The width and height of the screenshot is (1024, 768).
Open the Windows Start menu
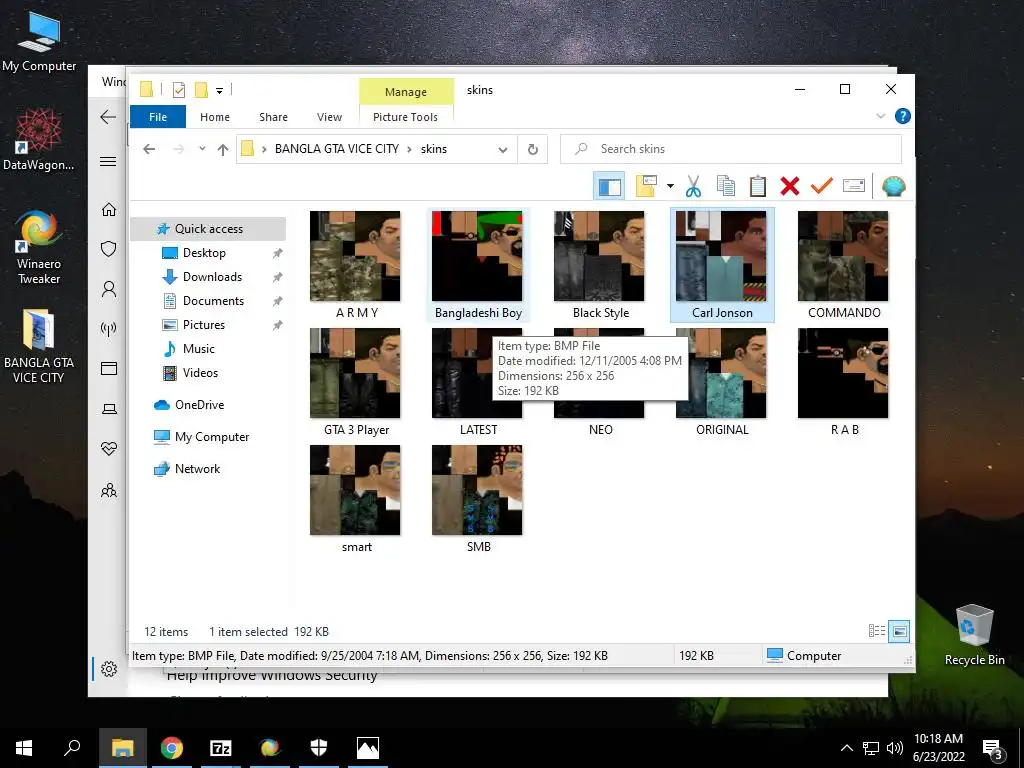click(x=24, y=748)
